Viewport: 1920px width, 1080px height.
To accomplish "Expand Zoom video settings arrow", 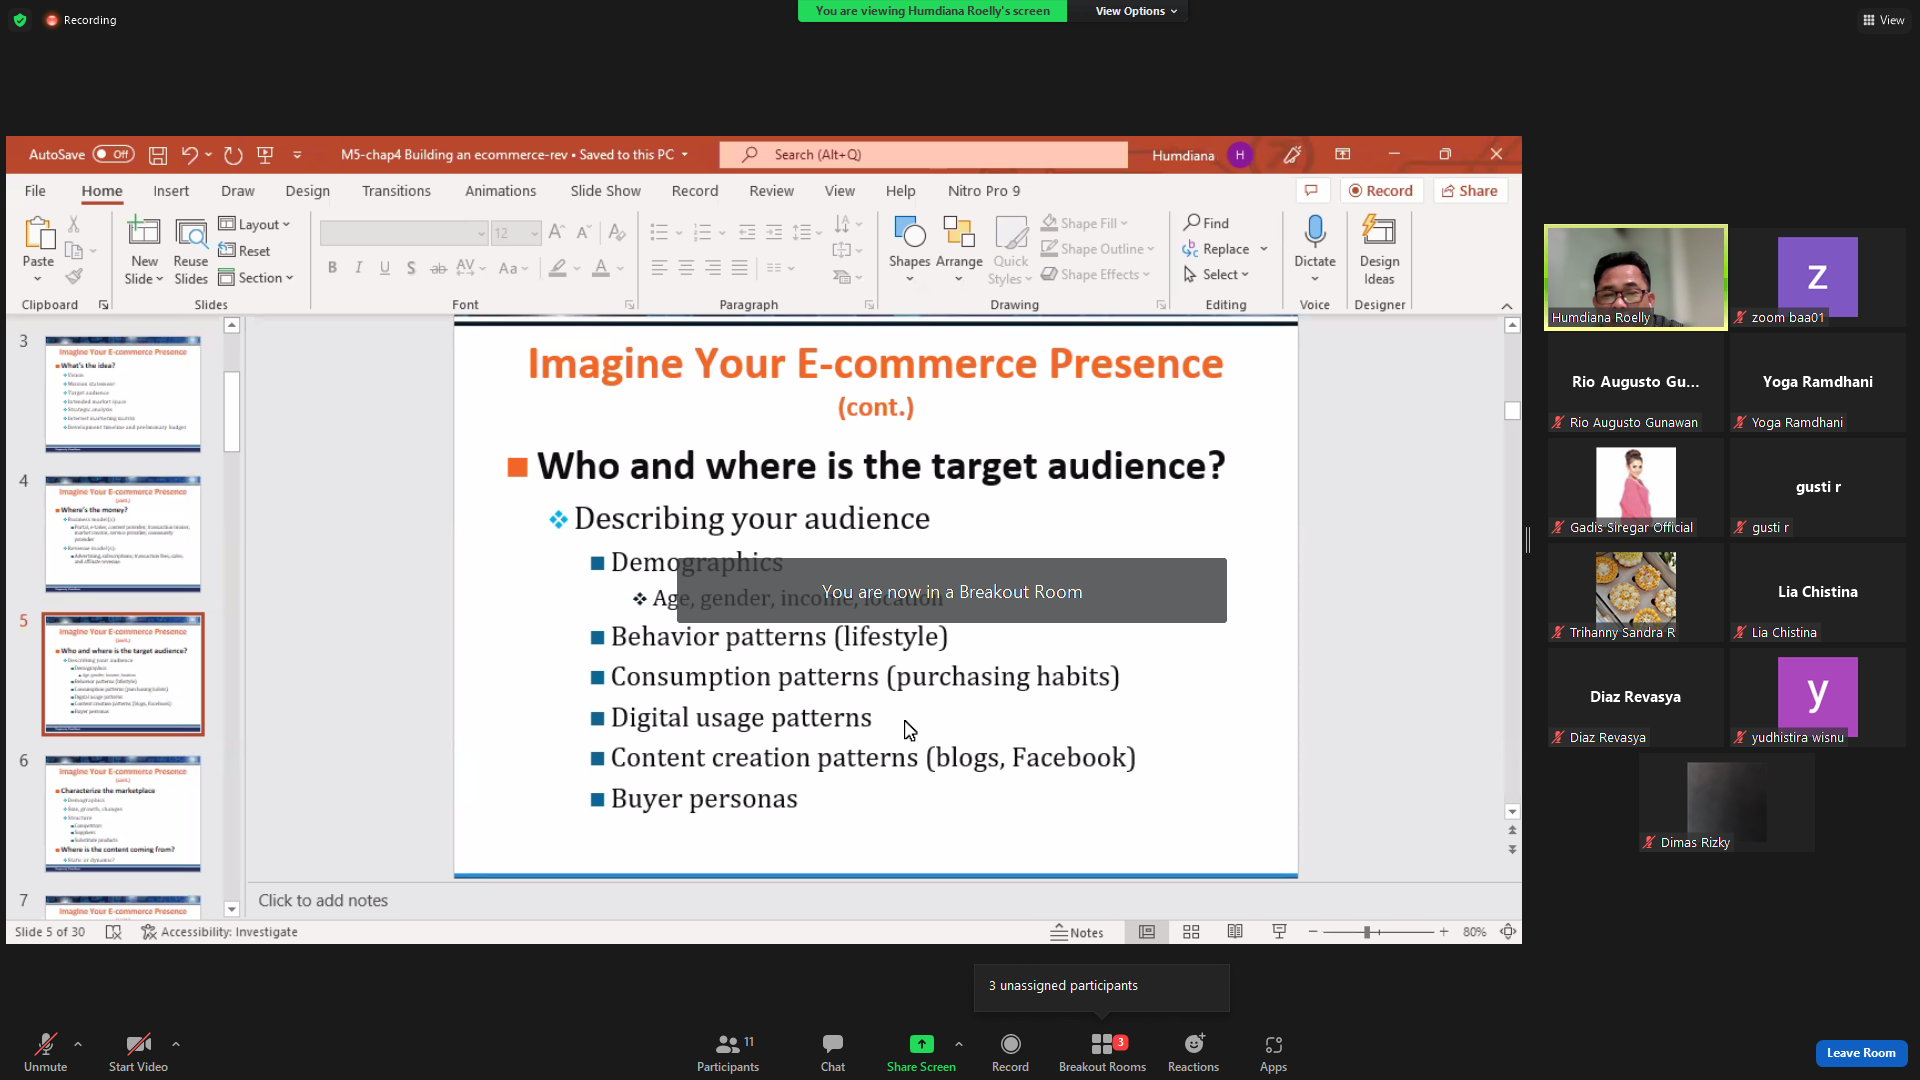I will click(x=176, y=1044).
